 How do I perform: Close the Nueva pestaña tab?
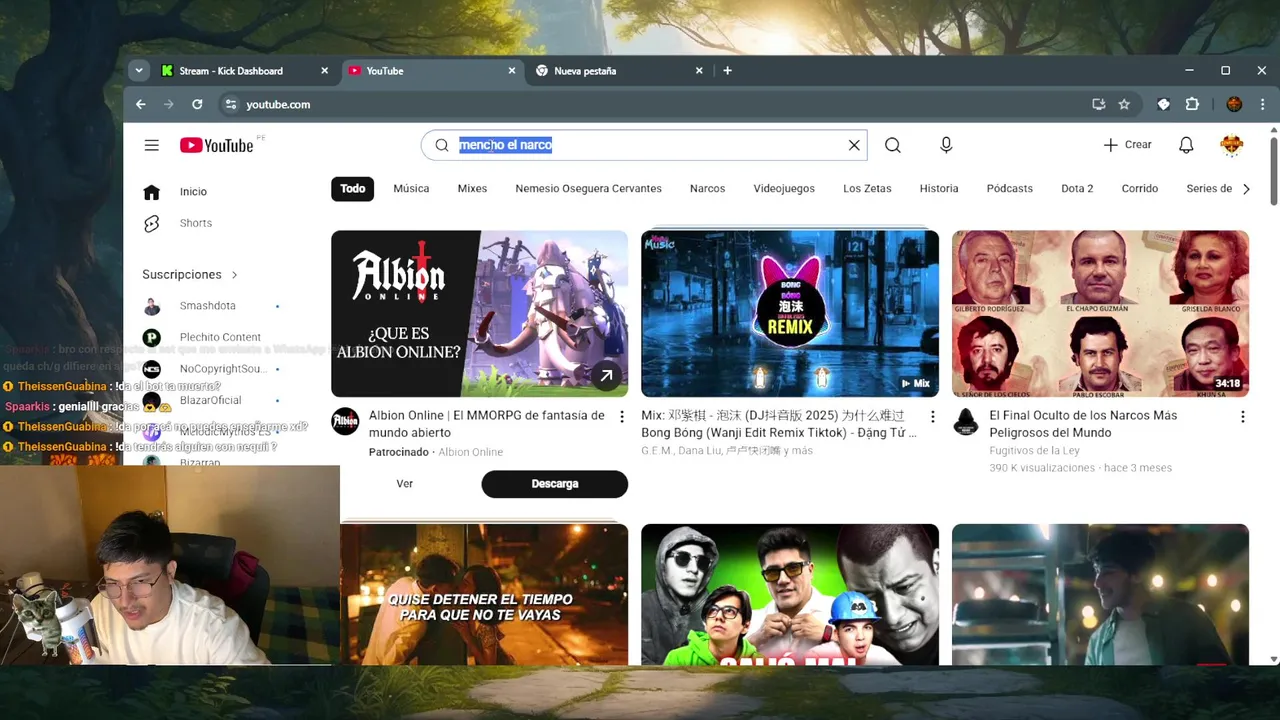click(x=699, y=71)
